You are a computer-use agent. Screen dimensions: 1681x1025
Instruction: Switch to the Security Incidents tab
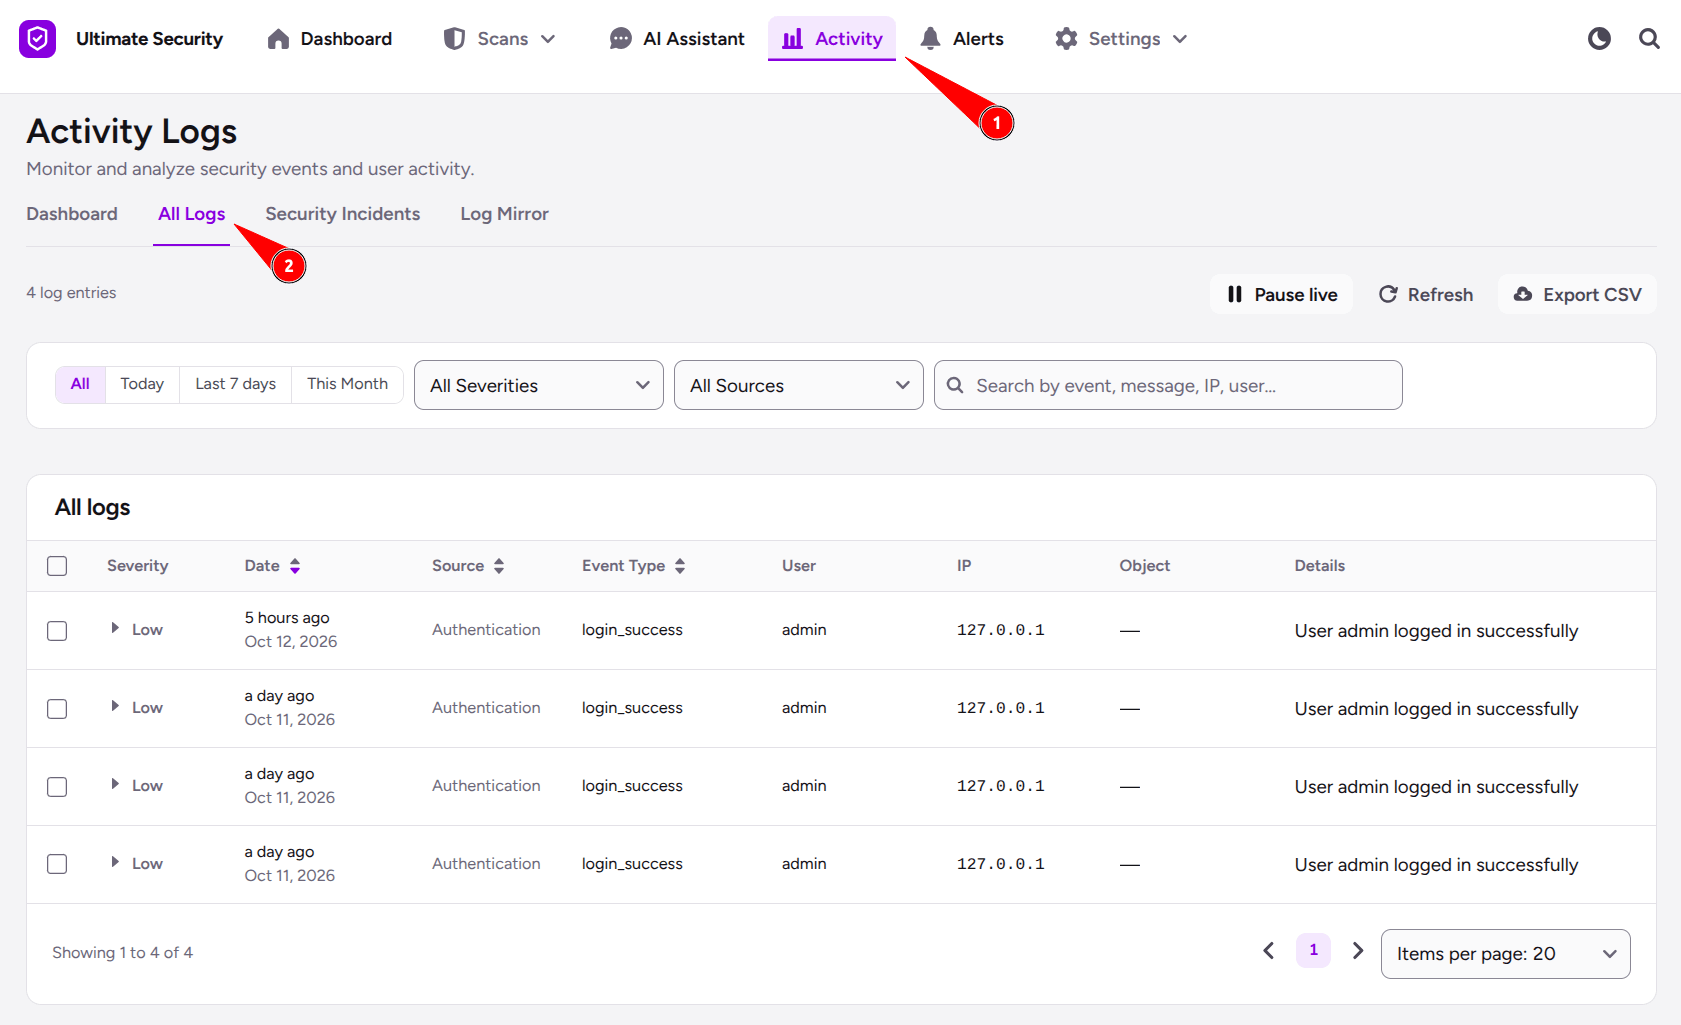[x=343, y=214]
